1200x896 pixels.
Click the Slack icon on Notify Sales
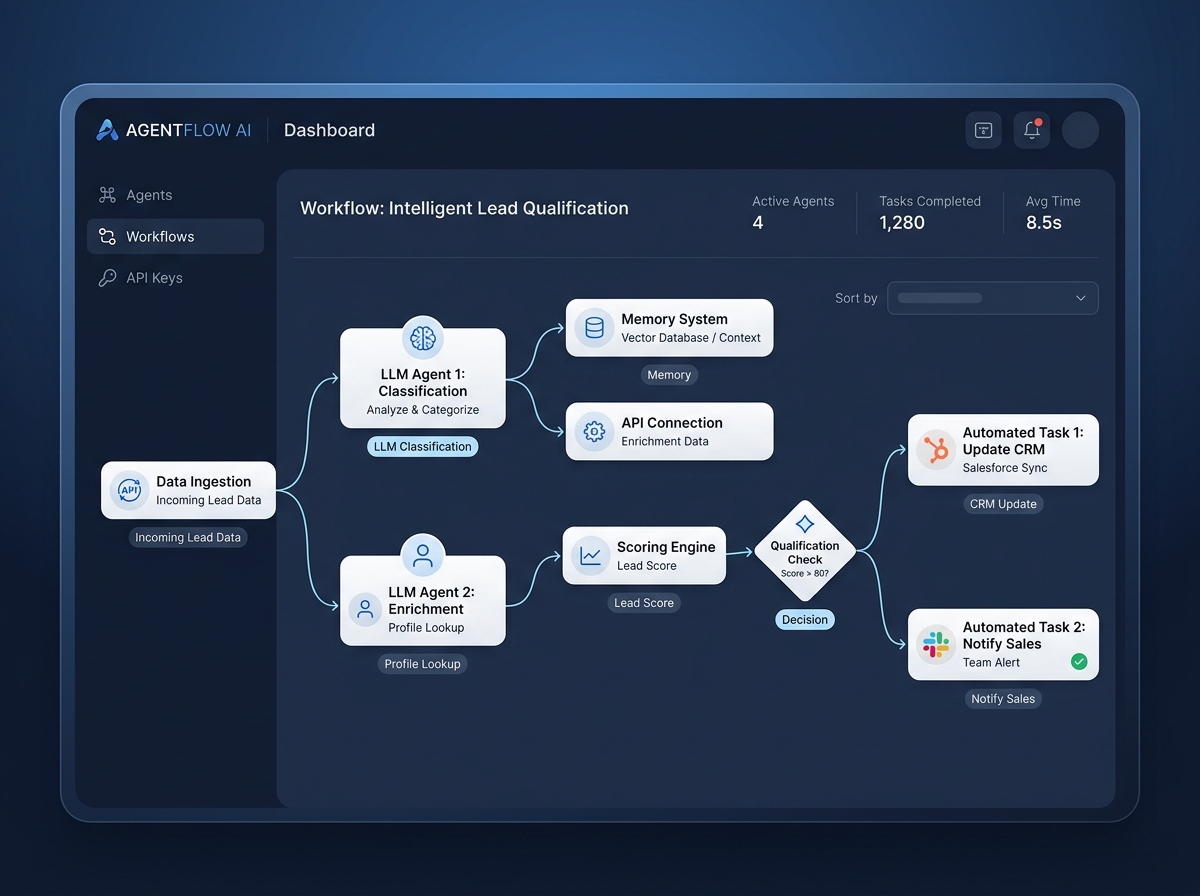pyautogui.click(x=936, y=645)
